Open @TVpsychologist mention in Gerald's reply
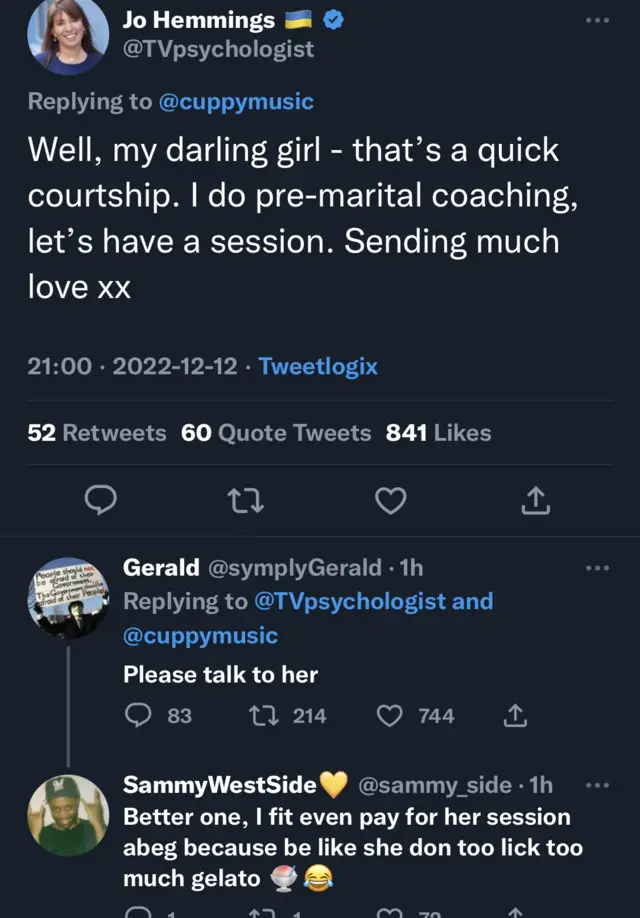Image resolution: width=640 pixels, height=918 pixels. (347, 601)
